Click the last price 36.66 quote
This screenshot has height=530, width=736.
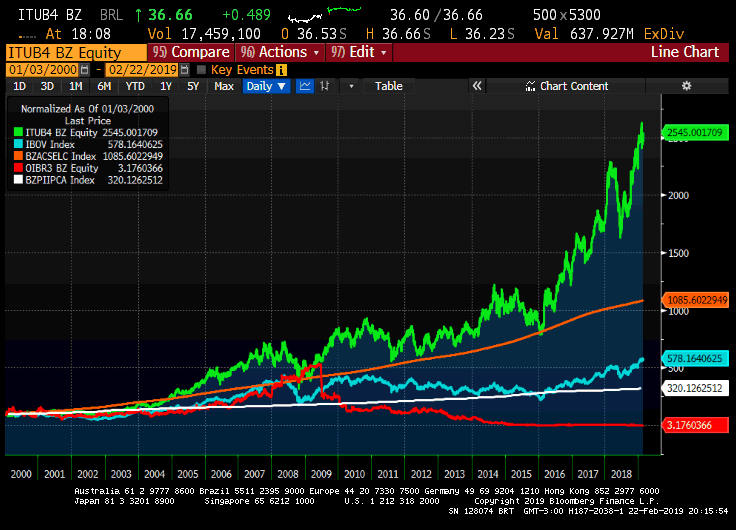[x=170, y=15]
